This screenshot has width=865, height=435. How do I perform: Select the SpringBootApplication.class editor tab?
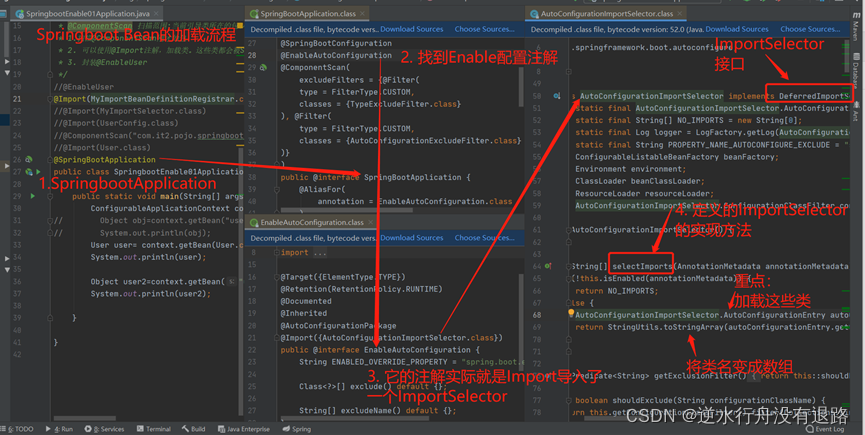click(x=307, y=13)
